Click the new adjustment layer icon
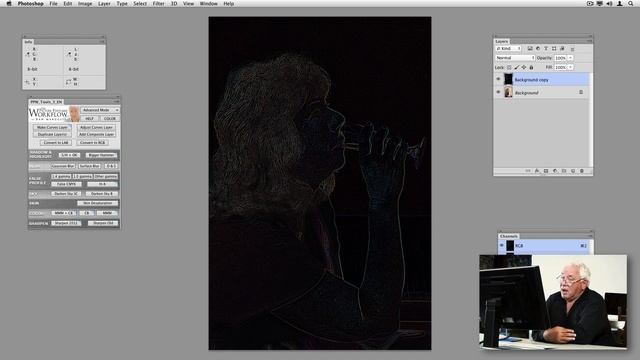The height and width of the screenshot is (360, 640). (x=555, y=171)
